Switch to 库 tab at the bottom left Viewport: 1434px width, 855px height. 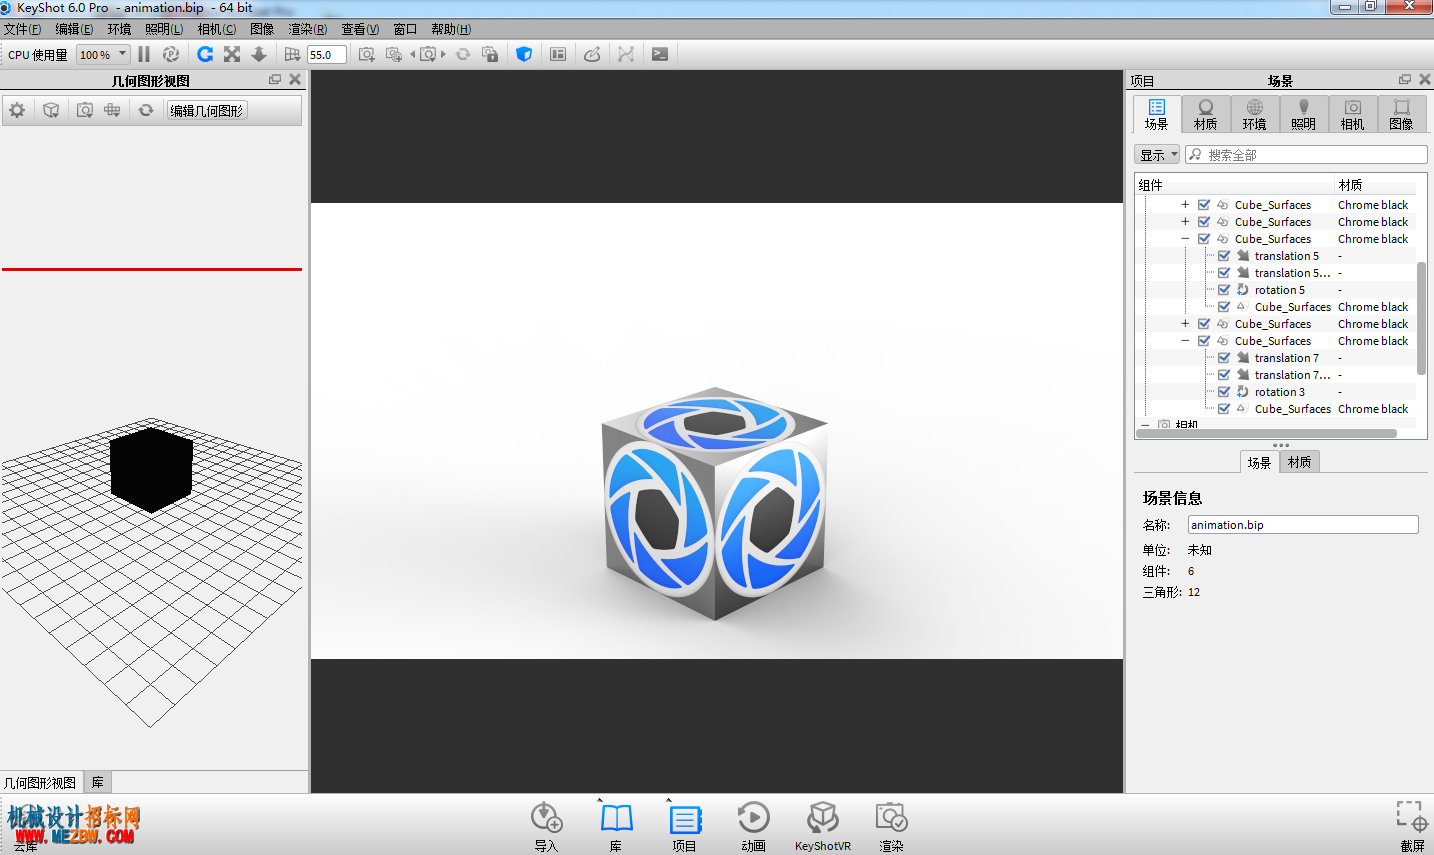(97, 782)
